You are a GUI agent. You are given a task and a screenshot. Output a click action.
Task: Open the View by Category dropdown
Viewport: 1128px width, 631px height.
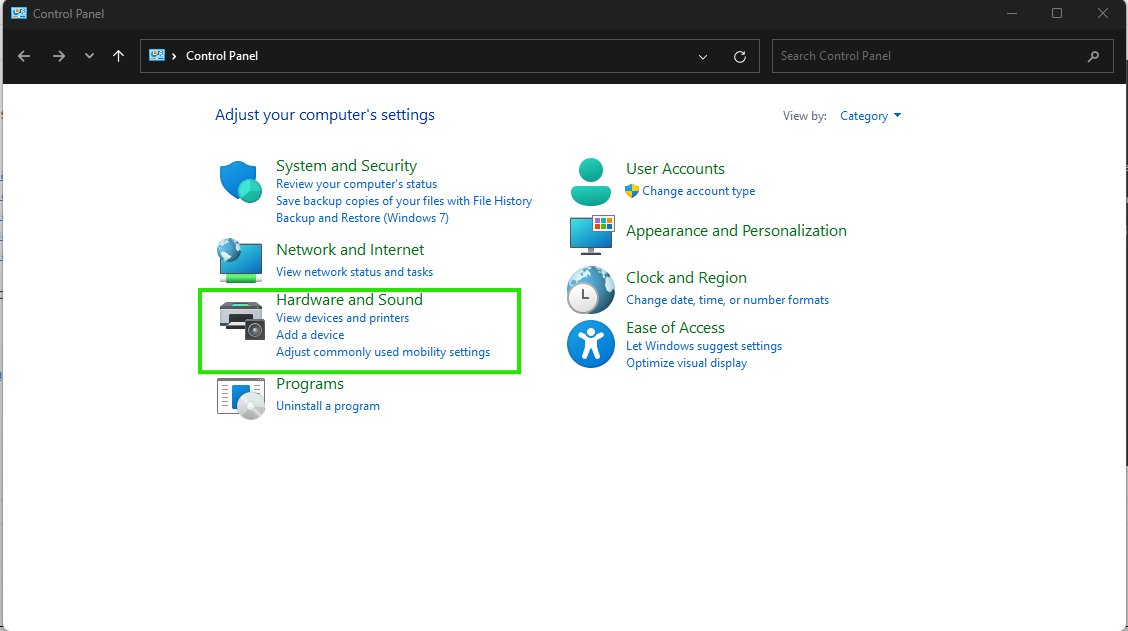point(870,116)
